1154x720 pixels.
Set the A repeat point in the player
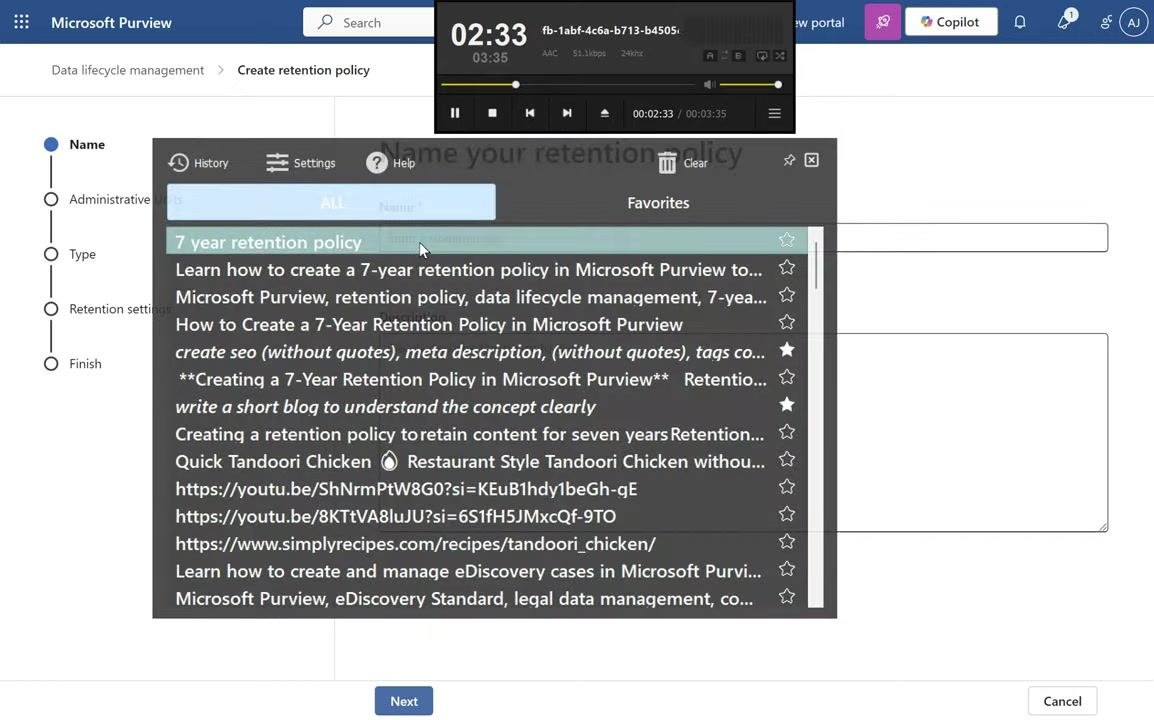point(709,55)
